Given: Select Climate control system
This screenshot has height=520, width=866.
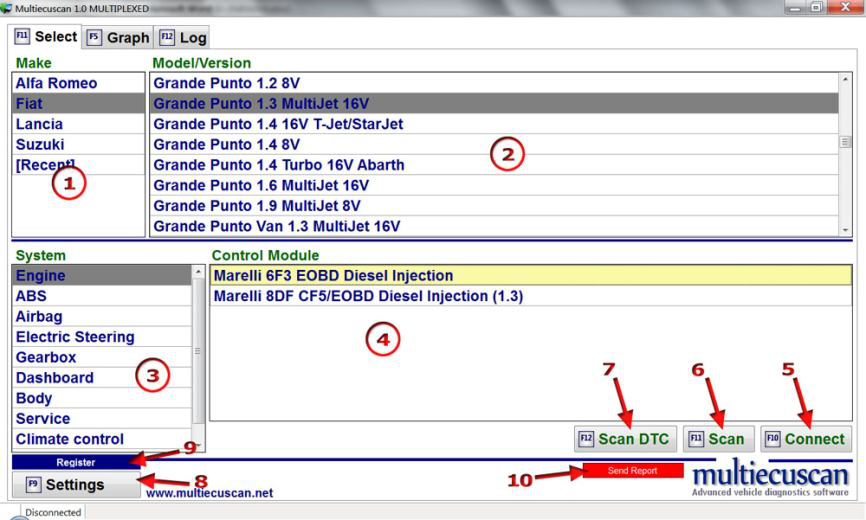Looking at the screenshot, I should pos(70,439).
